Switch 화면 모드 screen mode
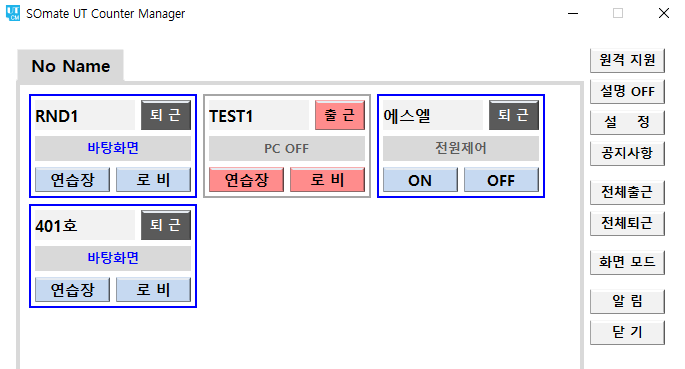The width and height of the screenshot is (685, 369). coord(627,262)
